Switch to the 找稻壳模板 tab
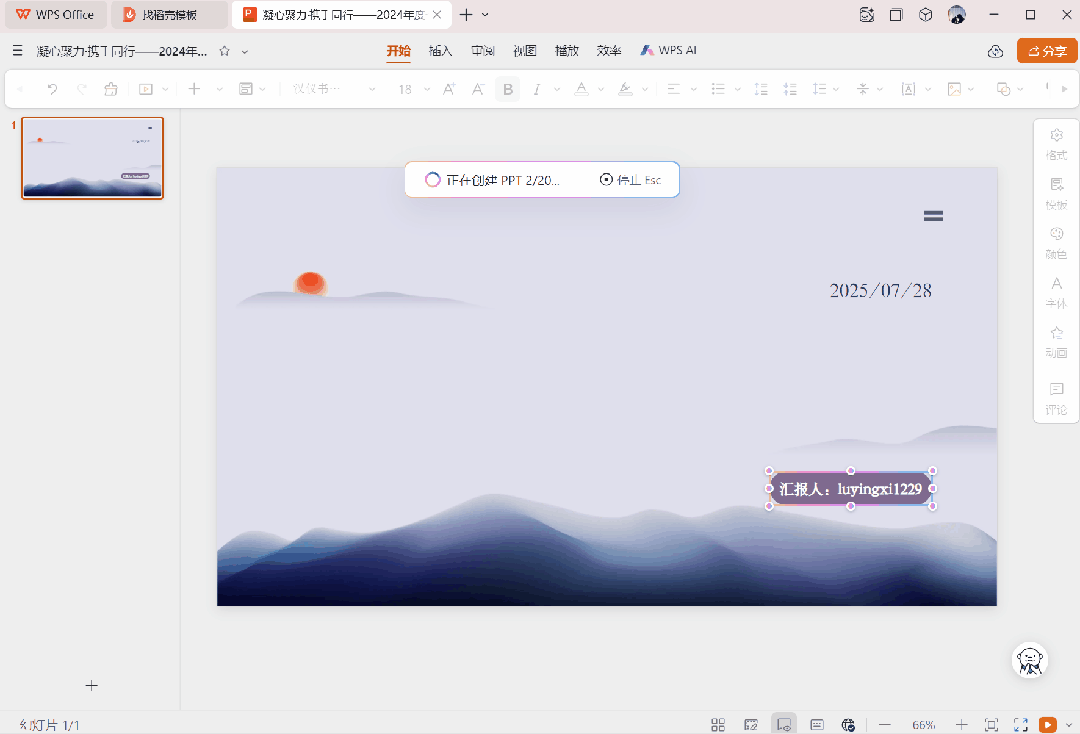The width and height of the screenshot is (1080, 734). [x=169, y=14]
